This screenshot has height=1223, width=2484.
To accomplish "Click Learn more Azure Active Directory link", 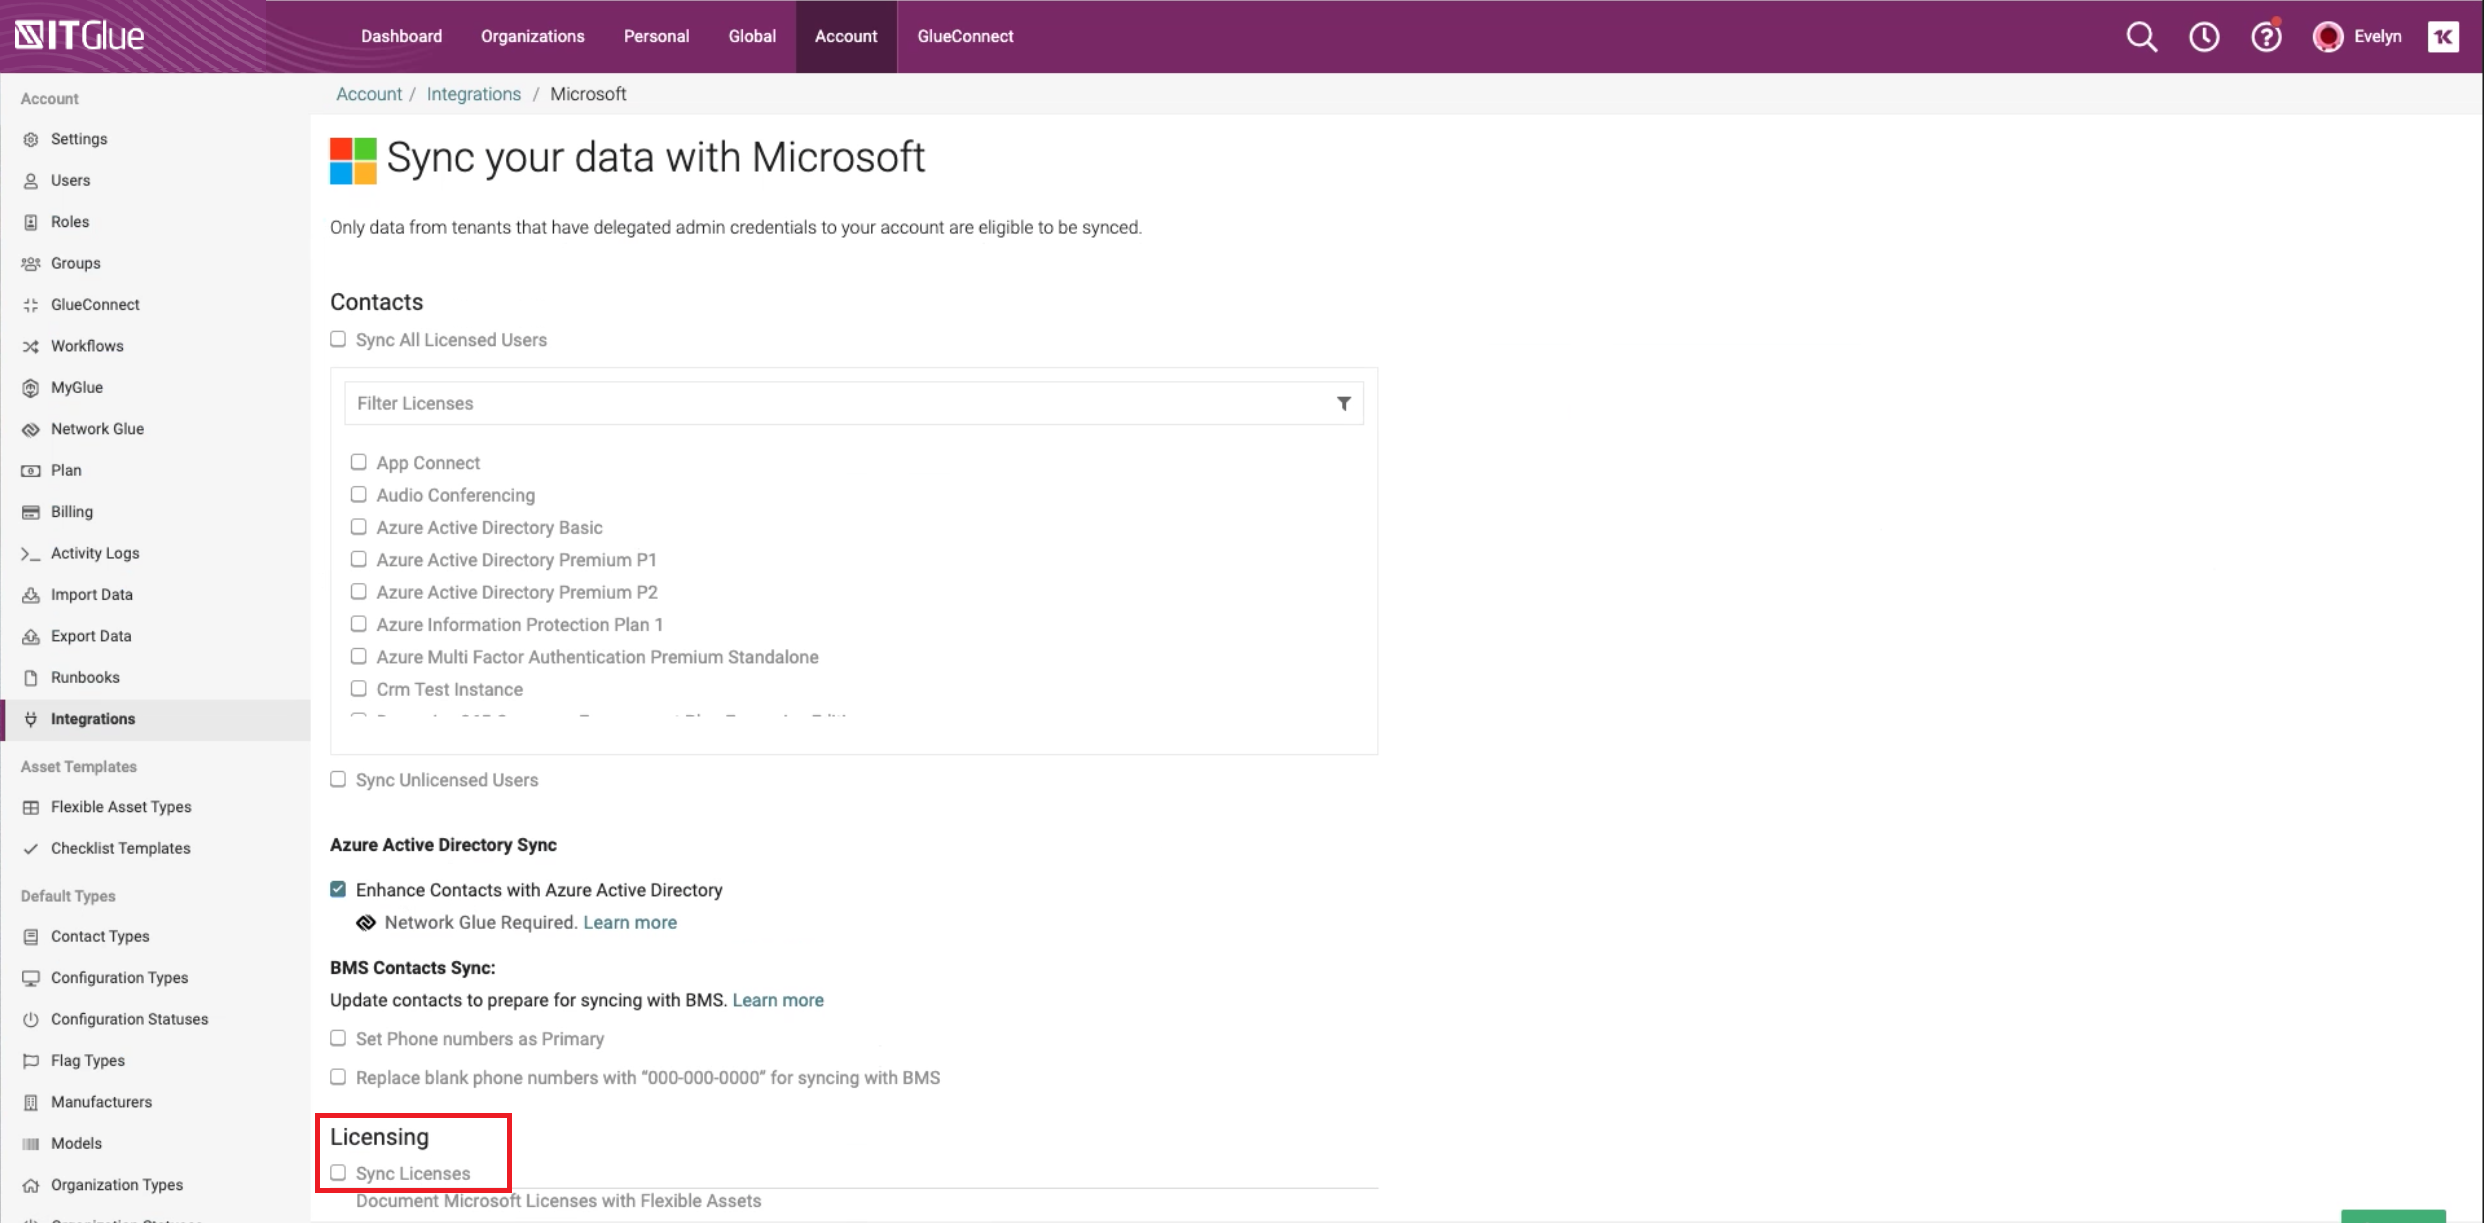I will pos(631,922).
